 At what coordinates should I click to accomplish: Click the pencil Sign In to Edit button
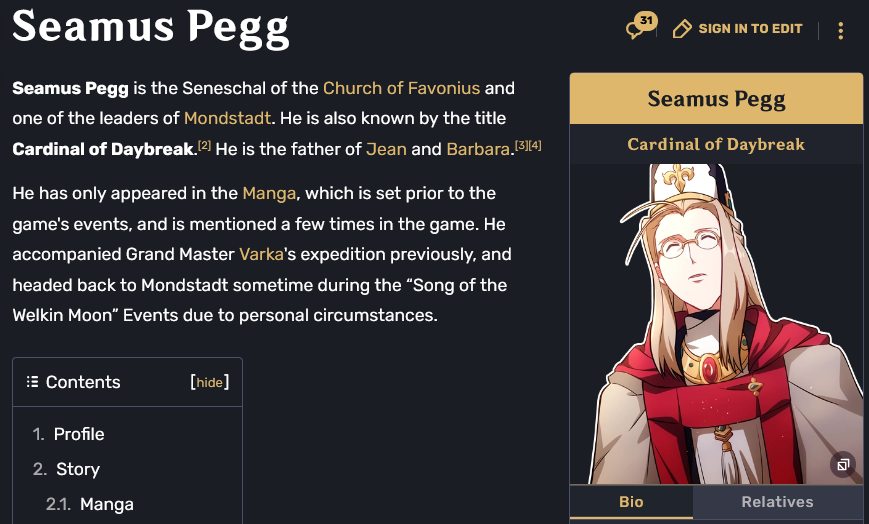click(738, 29)
